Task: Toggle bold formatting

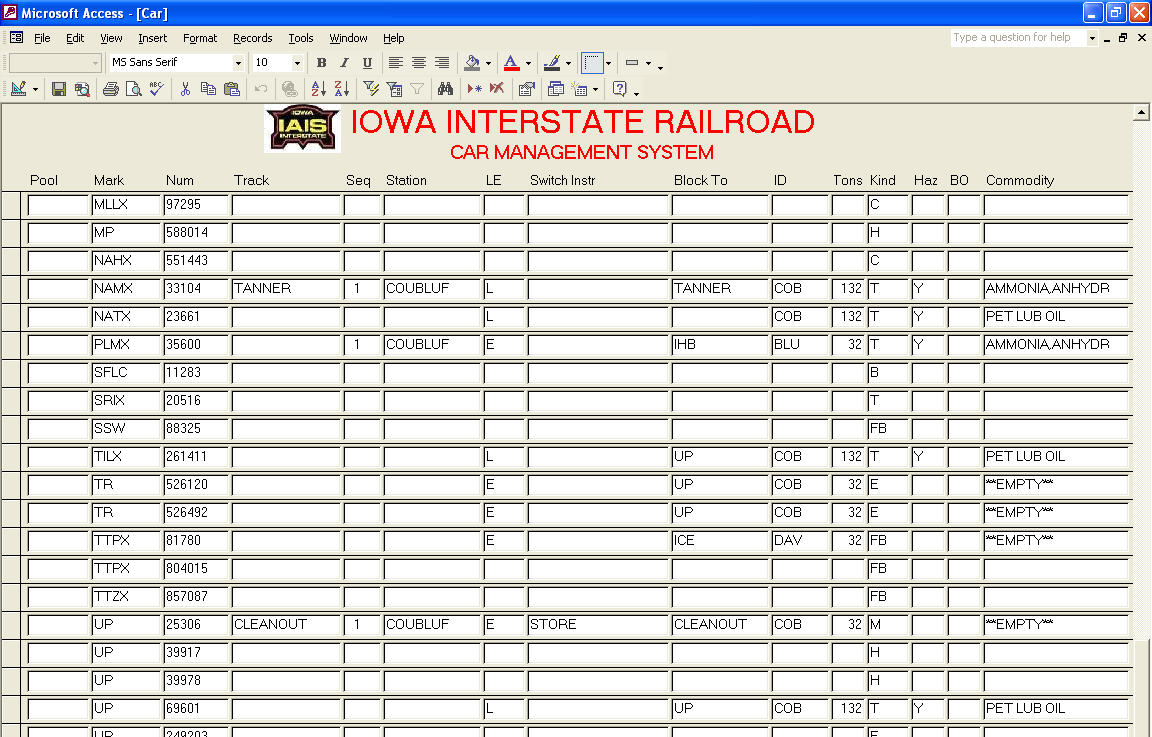Action: pyautogui.click(x=321, y=63)
